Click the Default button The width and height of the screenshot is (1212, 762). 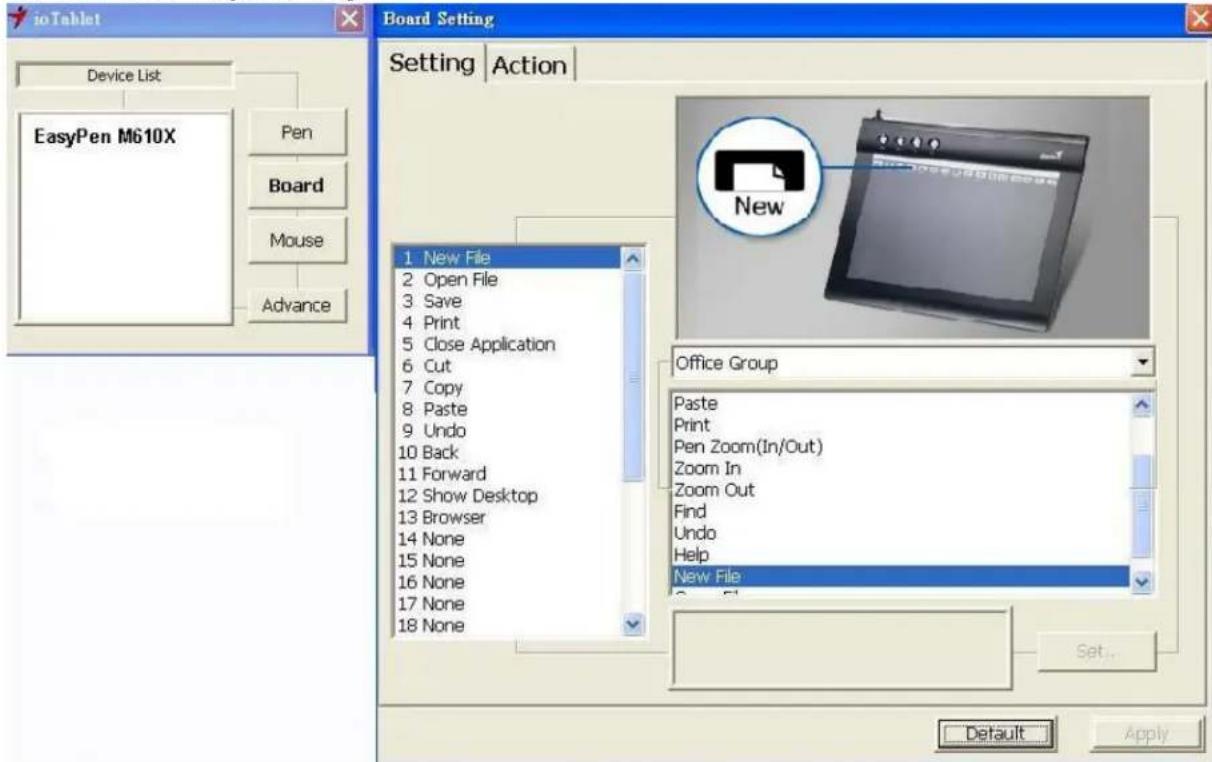(995, 734)
